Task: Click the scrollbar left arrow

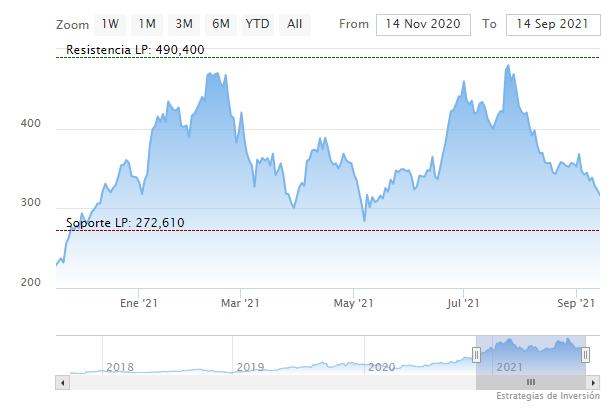Action: (x=62, y=382)
